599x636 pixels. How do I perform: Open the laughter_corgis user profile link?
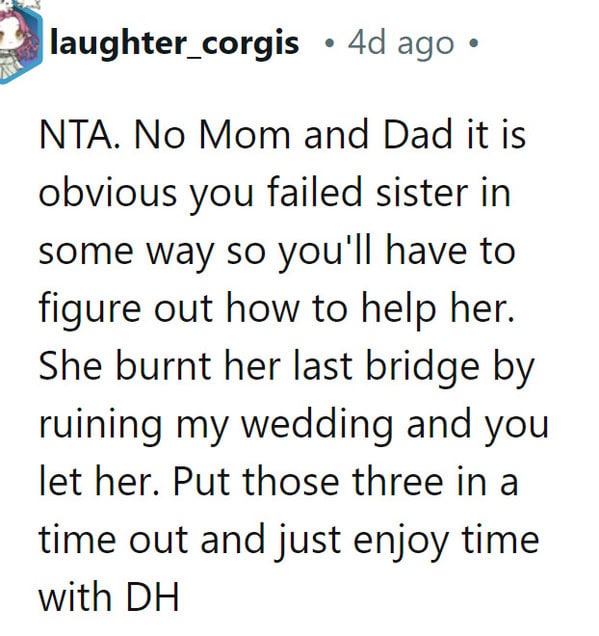pos(174,43)
